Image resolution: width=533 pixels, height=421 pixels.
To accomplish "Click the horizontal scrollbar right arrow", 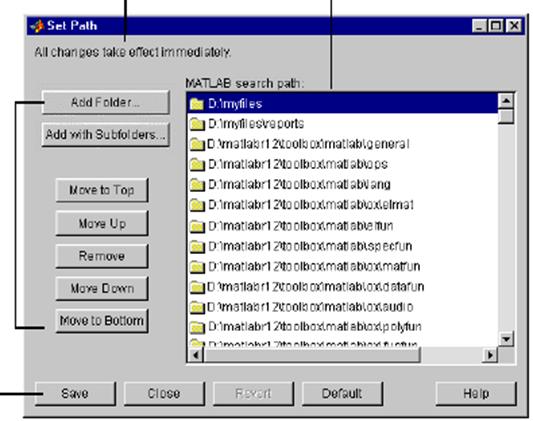I will click(490, 355).
